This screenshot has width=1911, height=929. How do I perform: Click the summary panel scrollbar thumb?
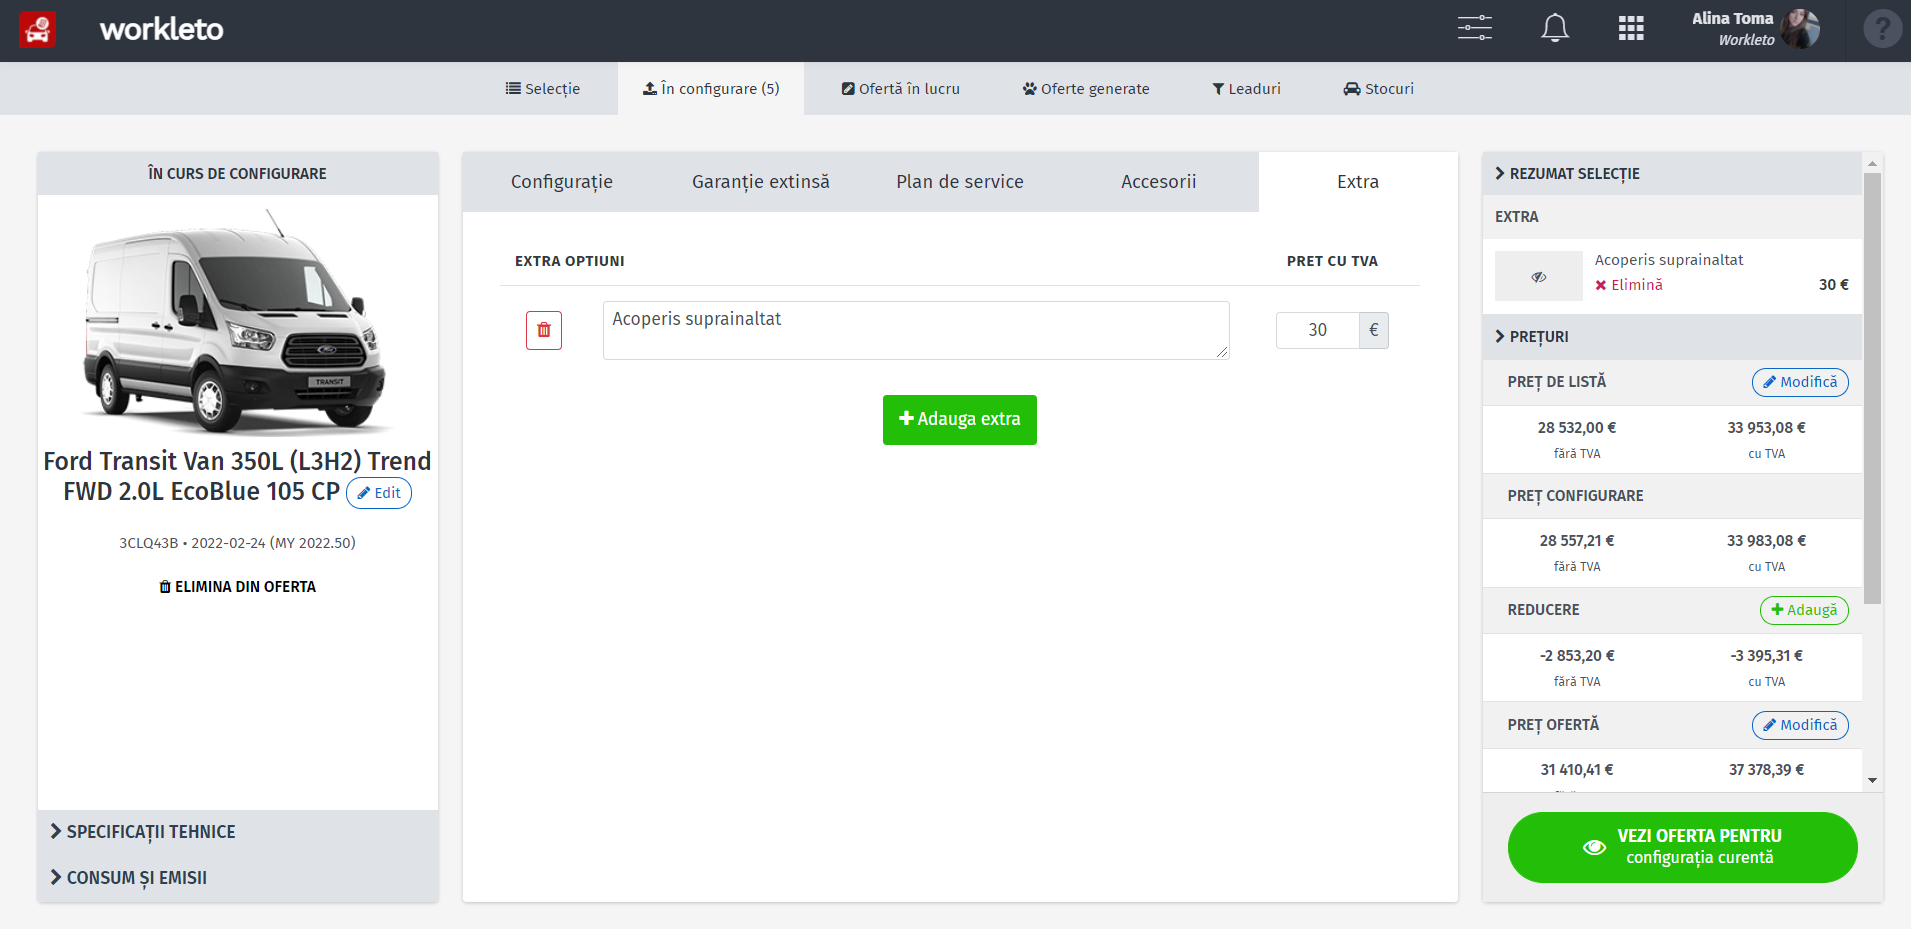[1873, 388]
